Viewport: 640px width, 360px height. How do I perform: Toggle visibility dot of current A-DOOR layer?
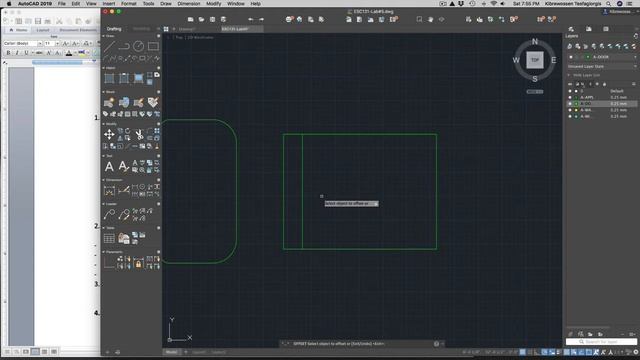571,57
